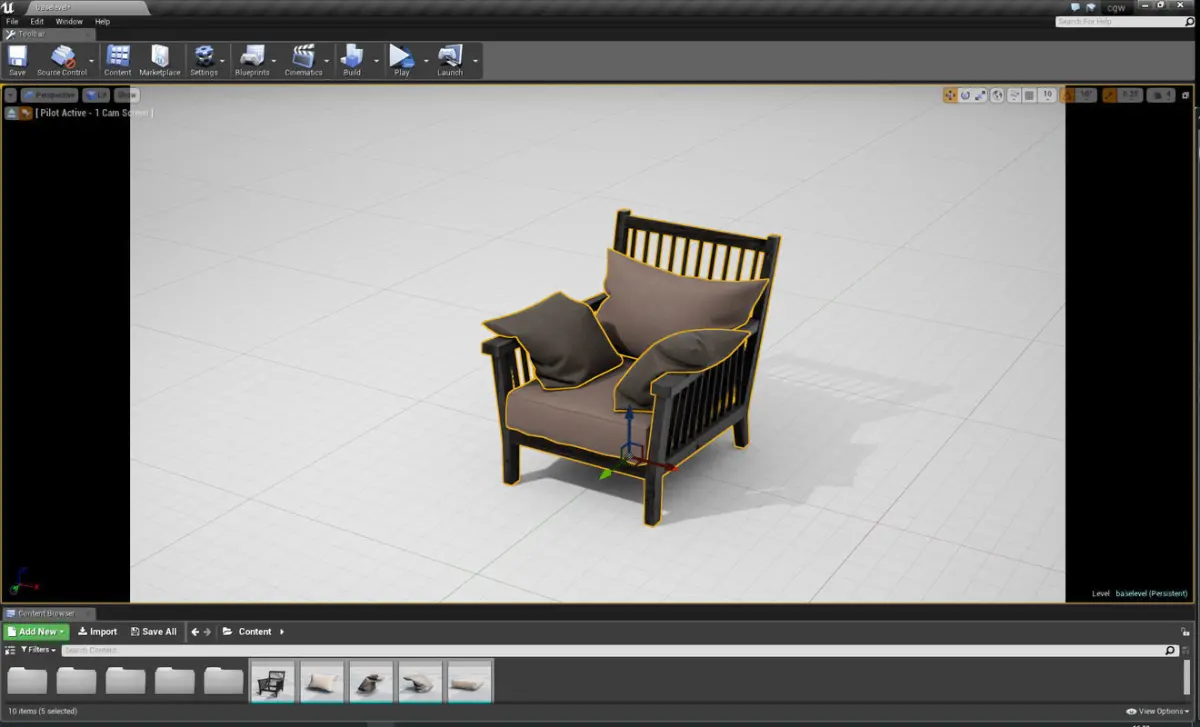Select the light pillow asset thumbnail
This screenshot has width=1200, height=727.
point(322,681)
